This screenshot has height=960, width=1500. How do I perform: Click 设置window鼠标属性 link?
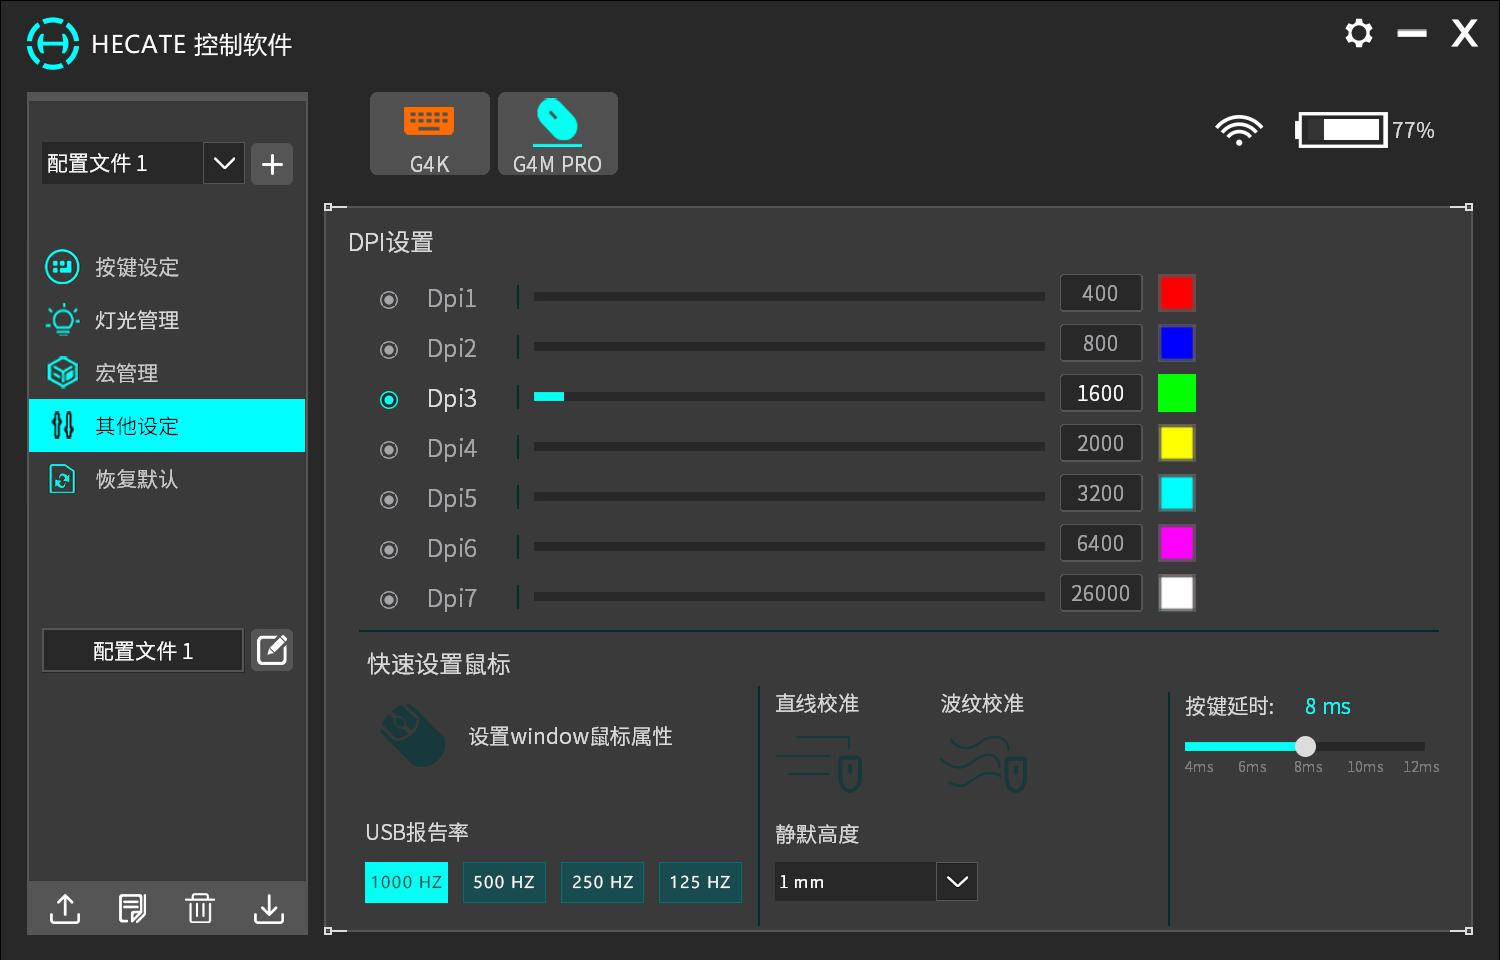tap(570, 737)
